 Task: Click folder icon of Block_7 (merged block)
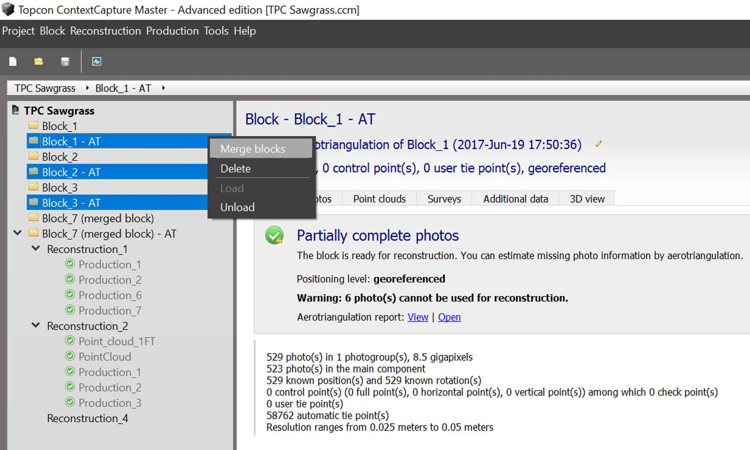click(x=33, y=218)
